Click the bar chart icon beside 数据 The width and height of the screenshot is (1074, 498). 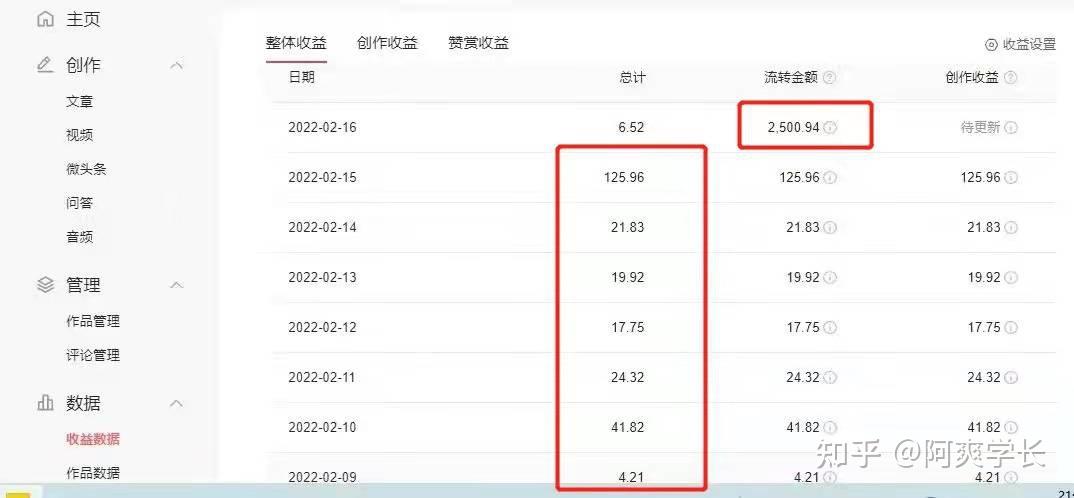point(45,403)
